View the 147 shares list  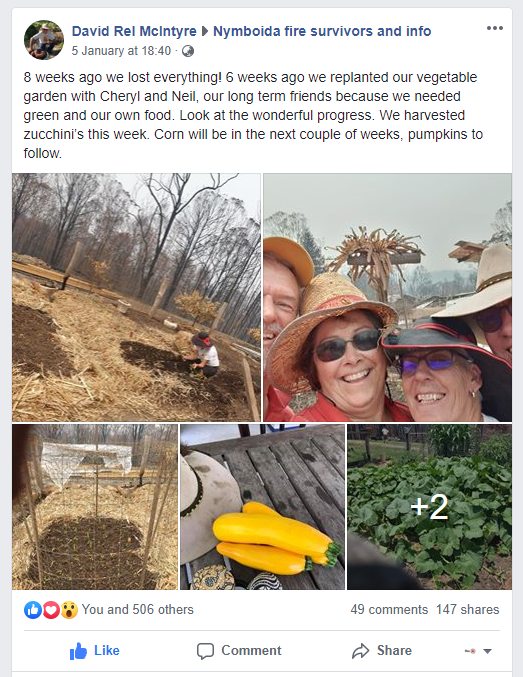(467, 610)
